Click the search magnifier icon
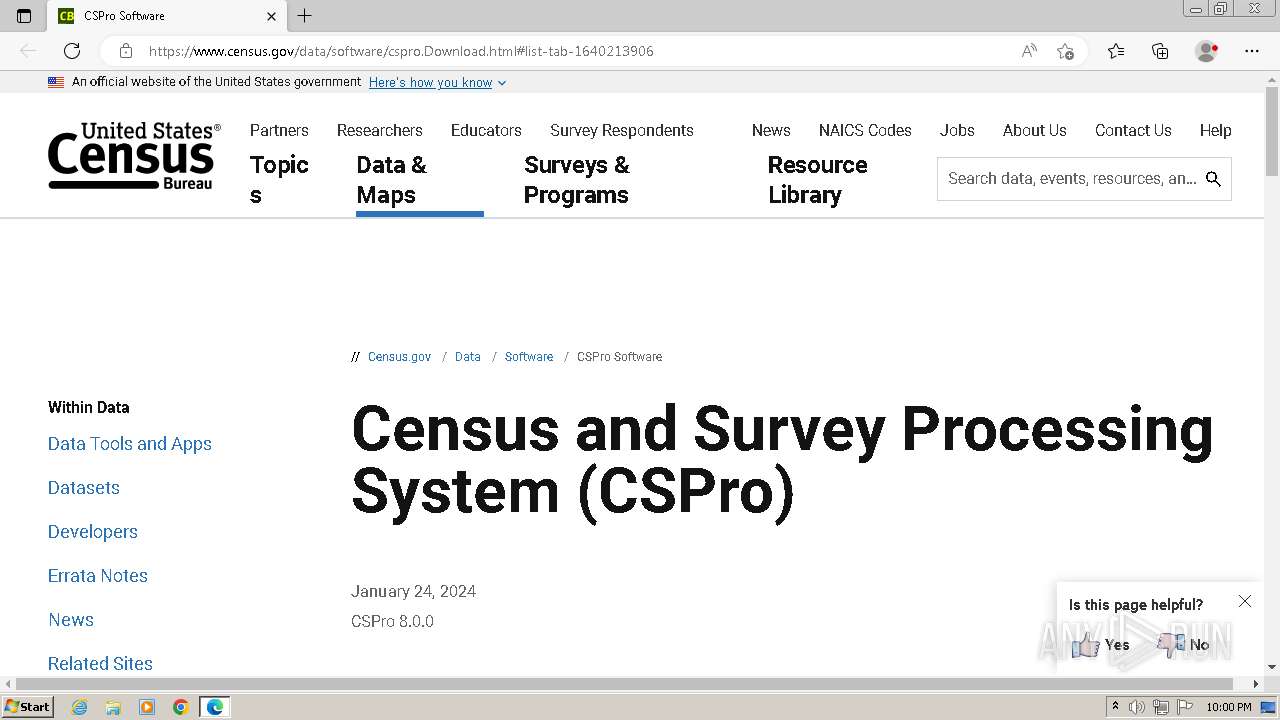 pos(1213,179)
